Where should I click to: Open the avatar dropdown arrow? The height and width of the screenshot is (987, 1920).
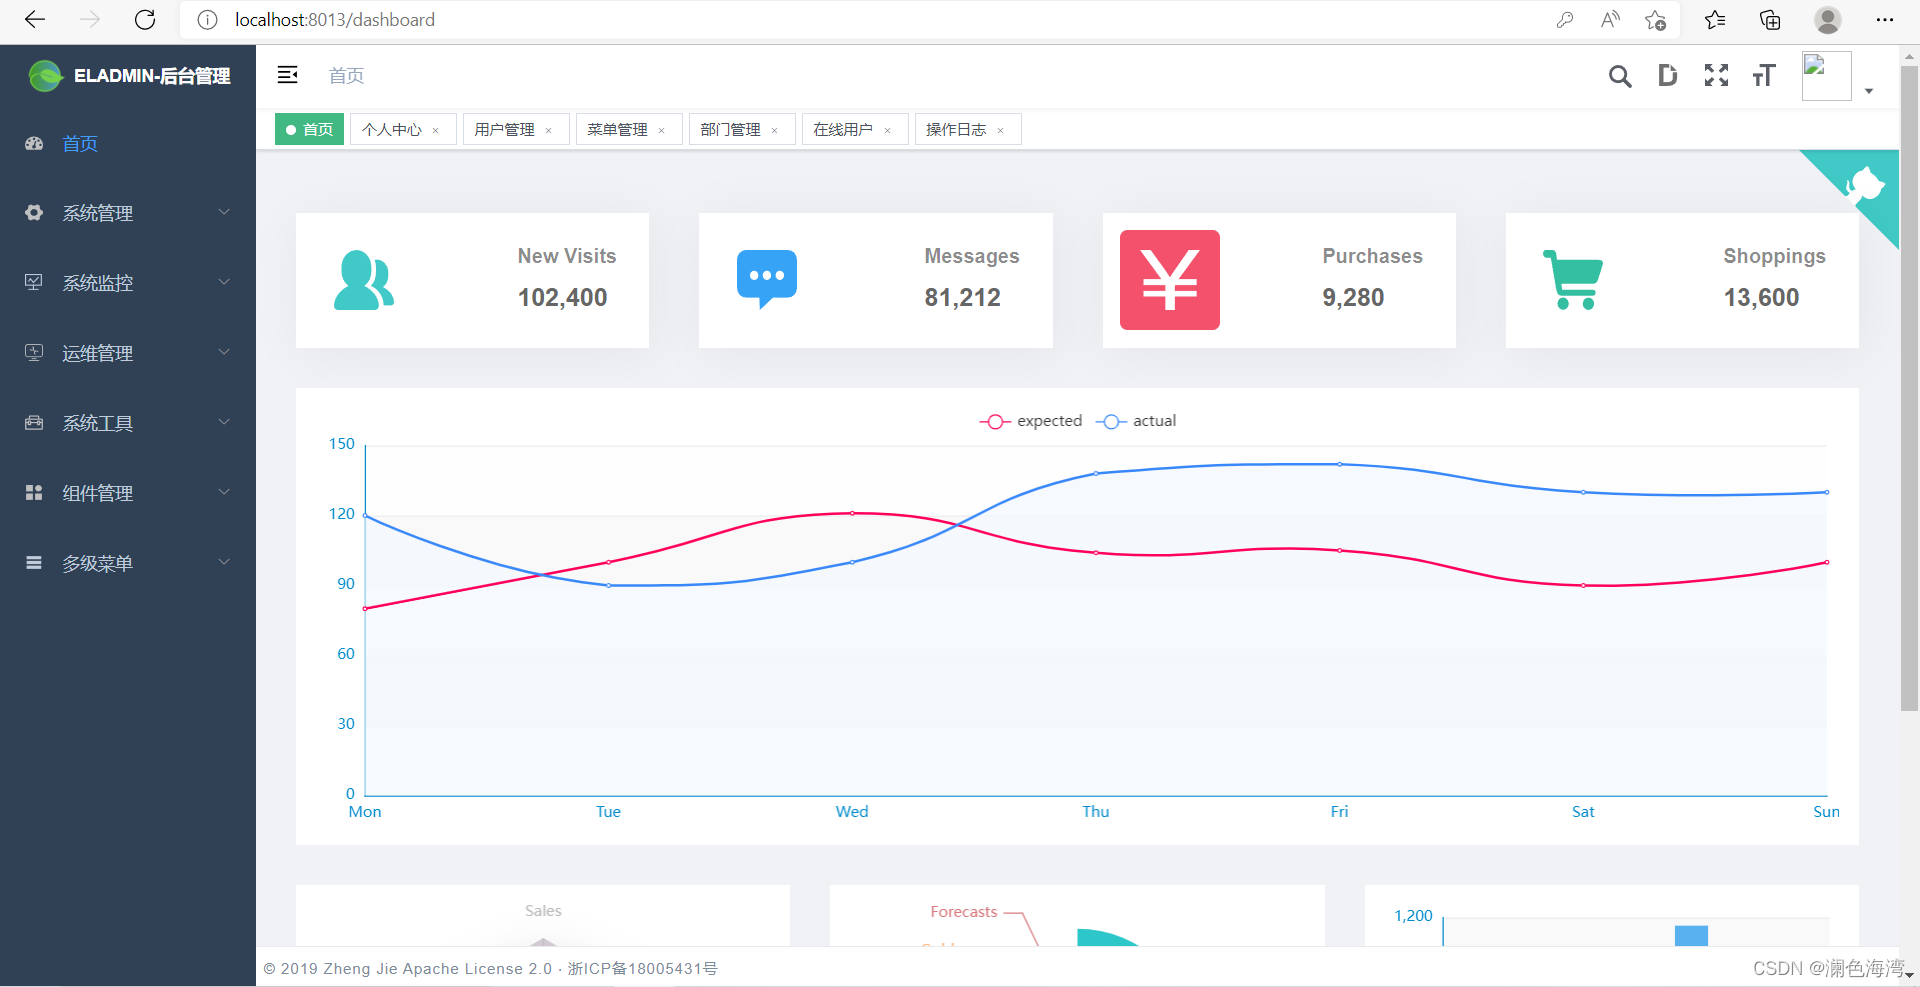[1868, 91]
